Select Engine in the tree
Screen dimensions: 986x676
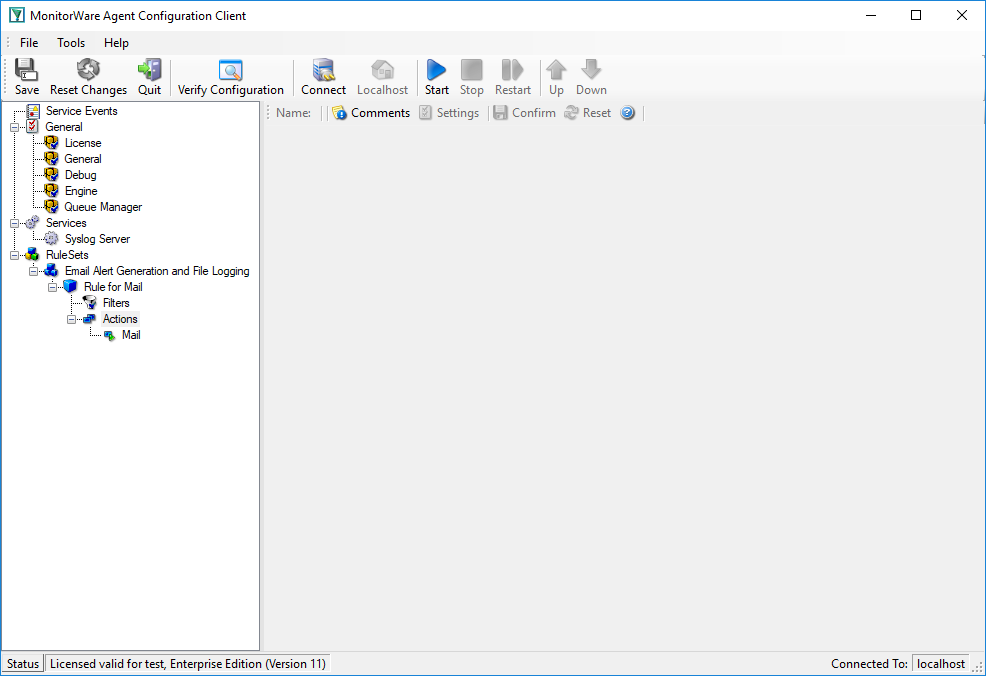pos(81,191)
